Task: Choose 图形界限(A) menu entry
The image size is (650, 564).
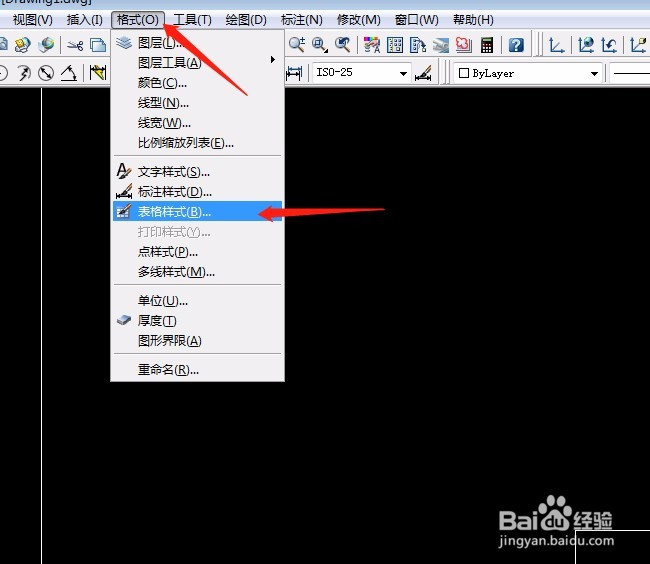Action: [x=198, y=341]
